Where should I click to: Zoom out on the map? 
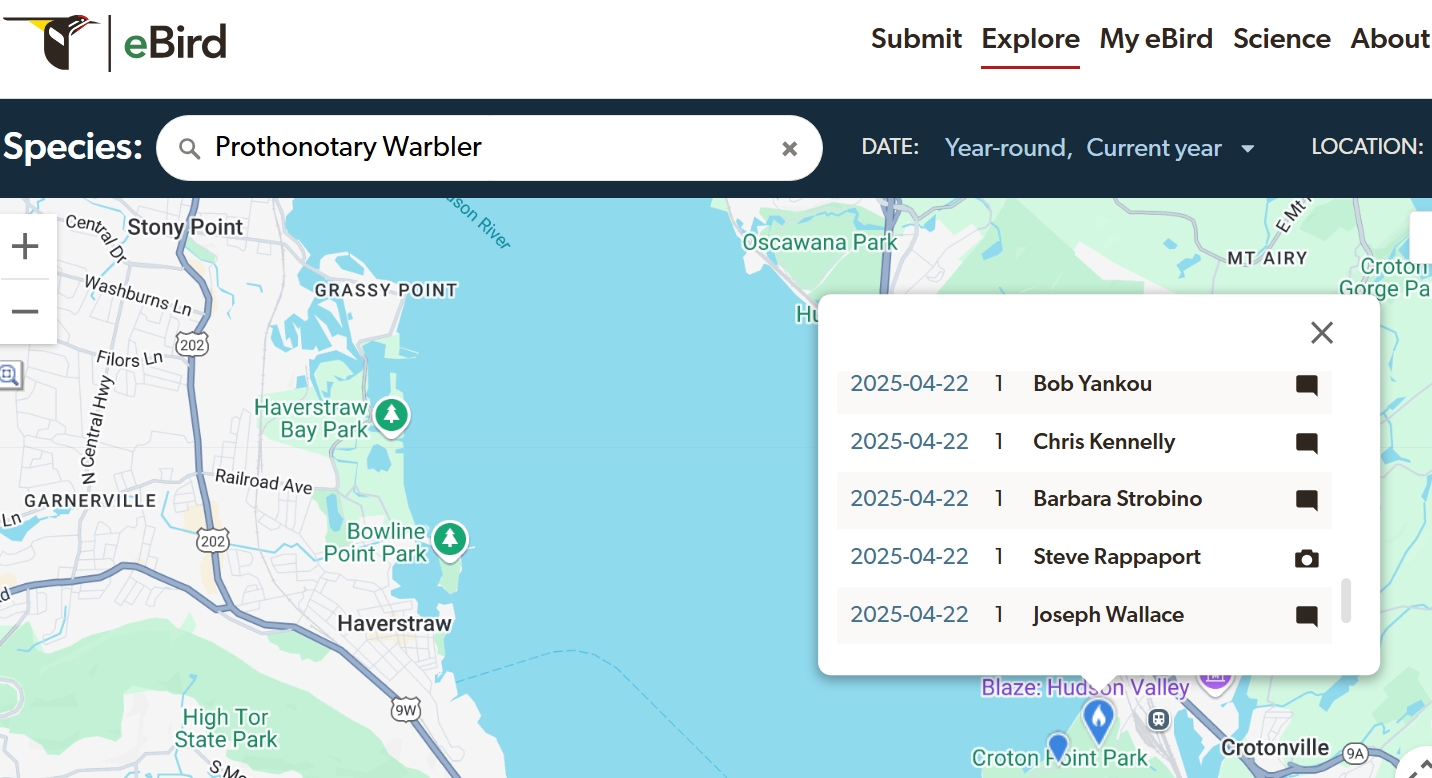tap(25, 311)
